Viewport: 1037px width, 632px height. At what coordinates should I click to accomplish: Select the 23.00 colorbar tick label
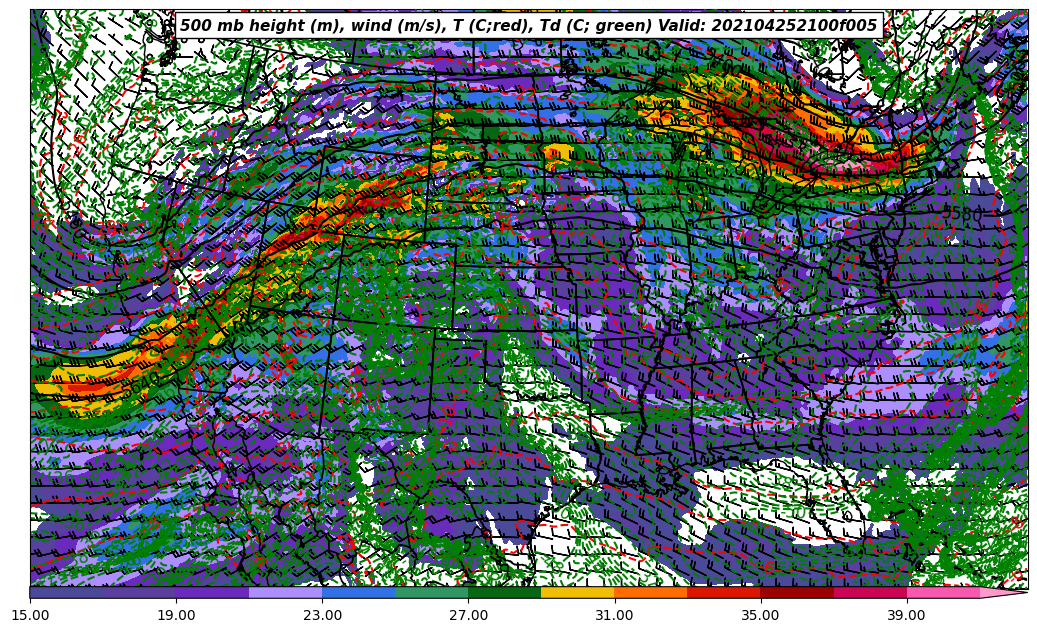pyautogui.click(x=323, y=616)
